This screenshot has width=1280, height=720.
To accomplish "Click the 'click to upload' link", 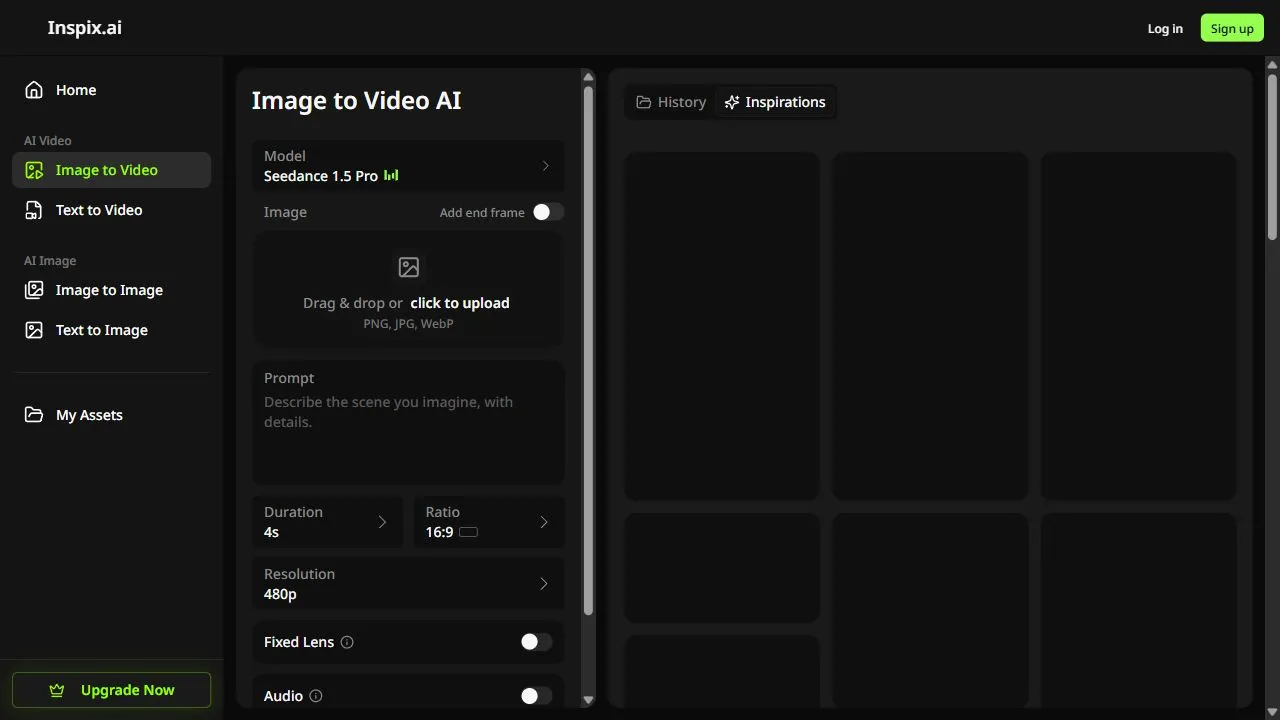I will (460, 303).
